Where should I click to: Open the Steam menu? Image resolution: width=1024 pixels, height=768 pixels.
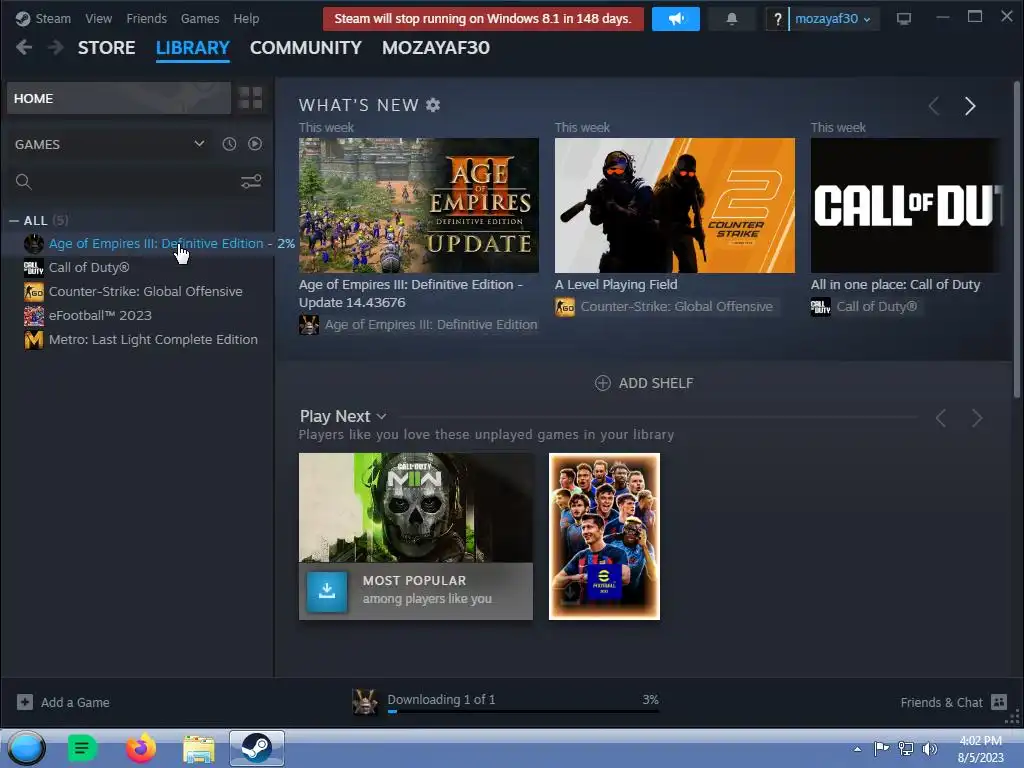(x=44, y=18)
